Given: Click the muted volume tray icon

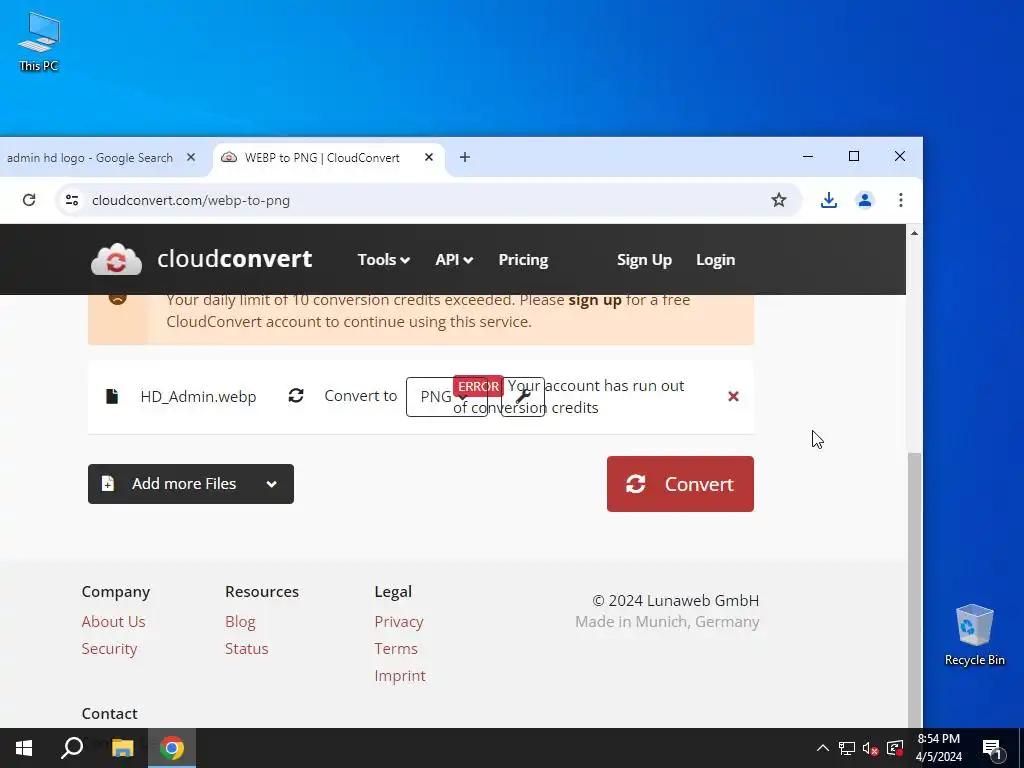Looking at the screenshot, I should 871,748.
